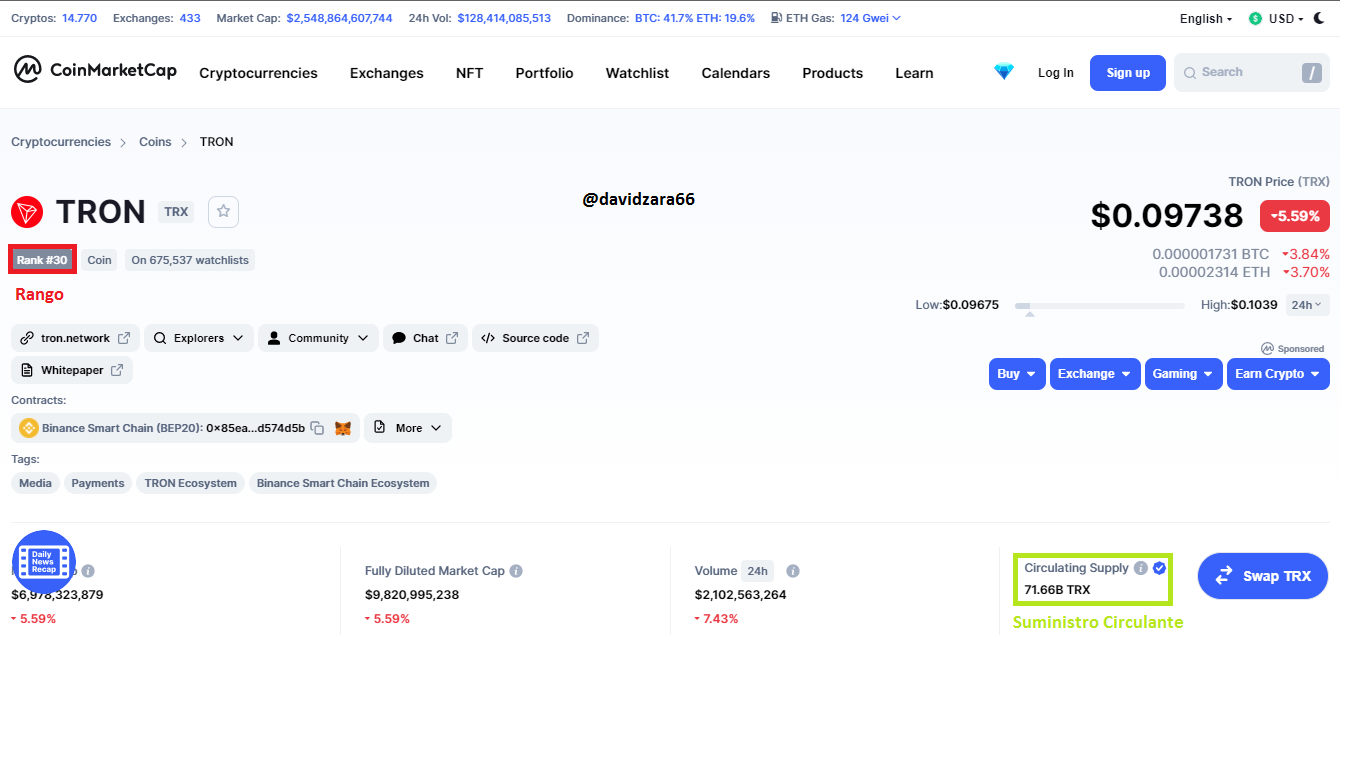Screen dimensions: 1366x768
Task: Click the Rank #30 badge
Action: click(42, 260)
